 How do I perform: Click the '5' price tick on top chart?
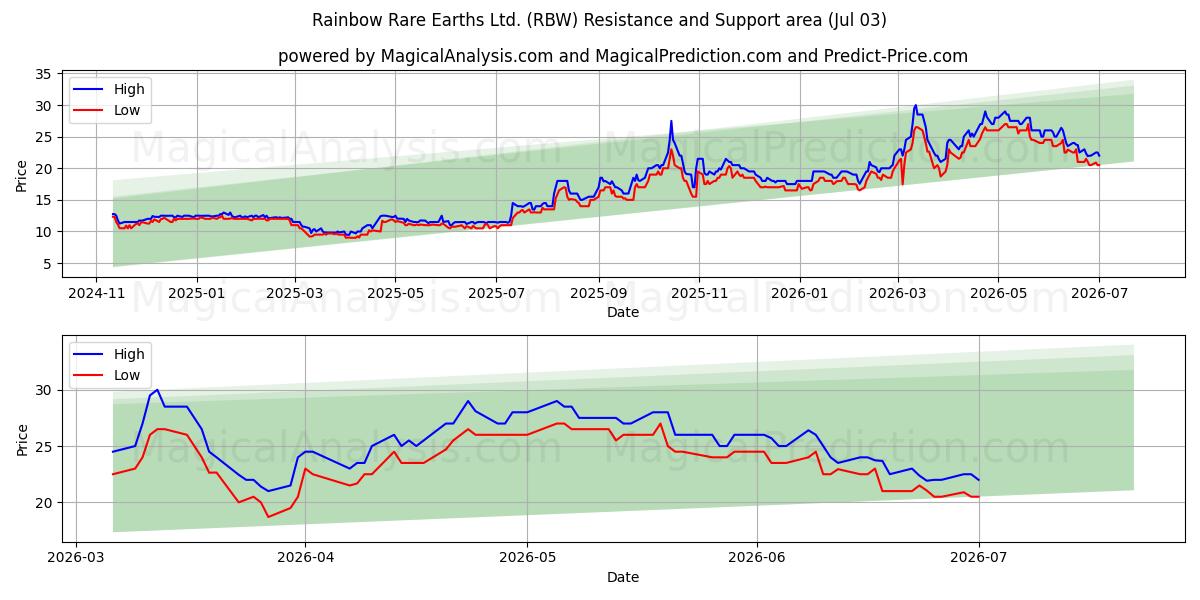(48, 264)
